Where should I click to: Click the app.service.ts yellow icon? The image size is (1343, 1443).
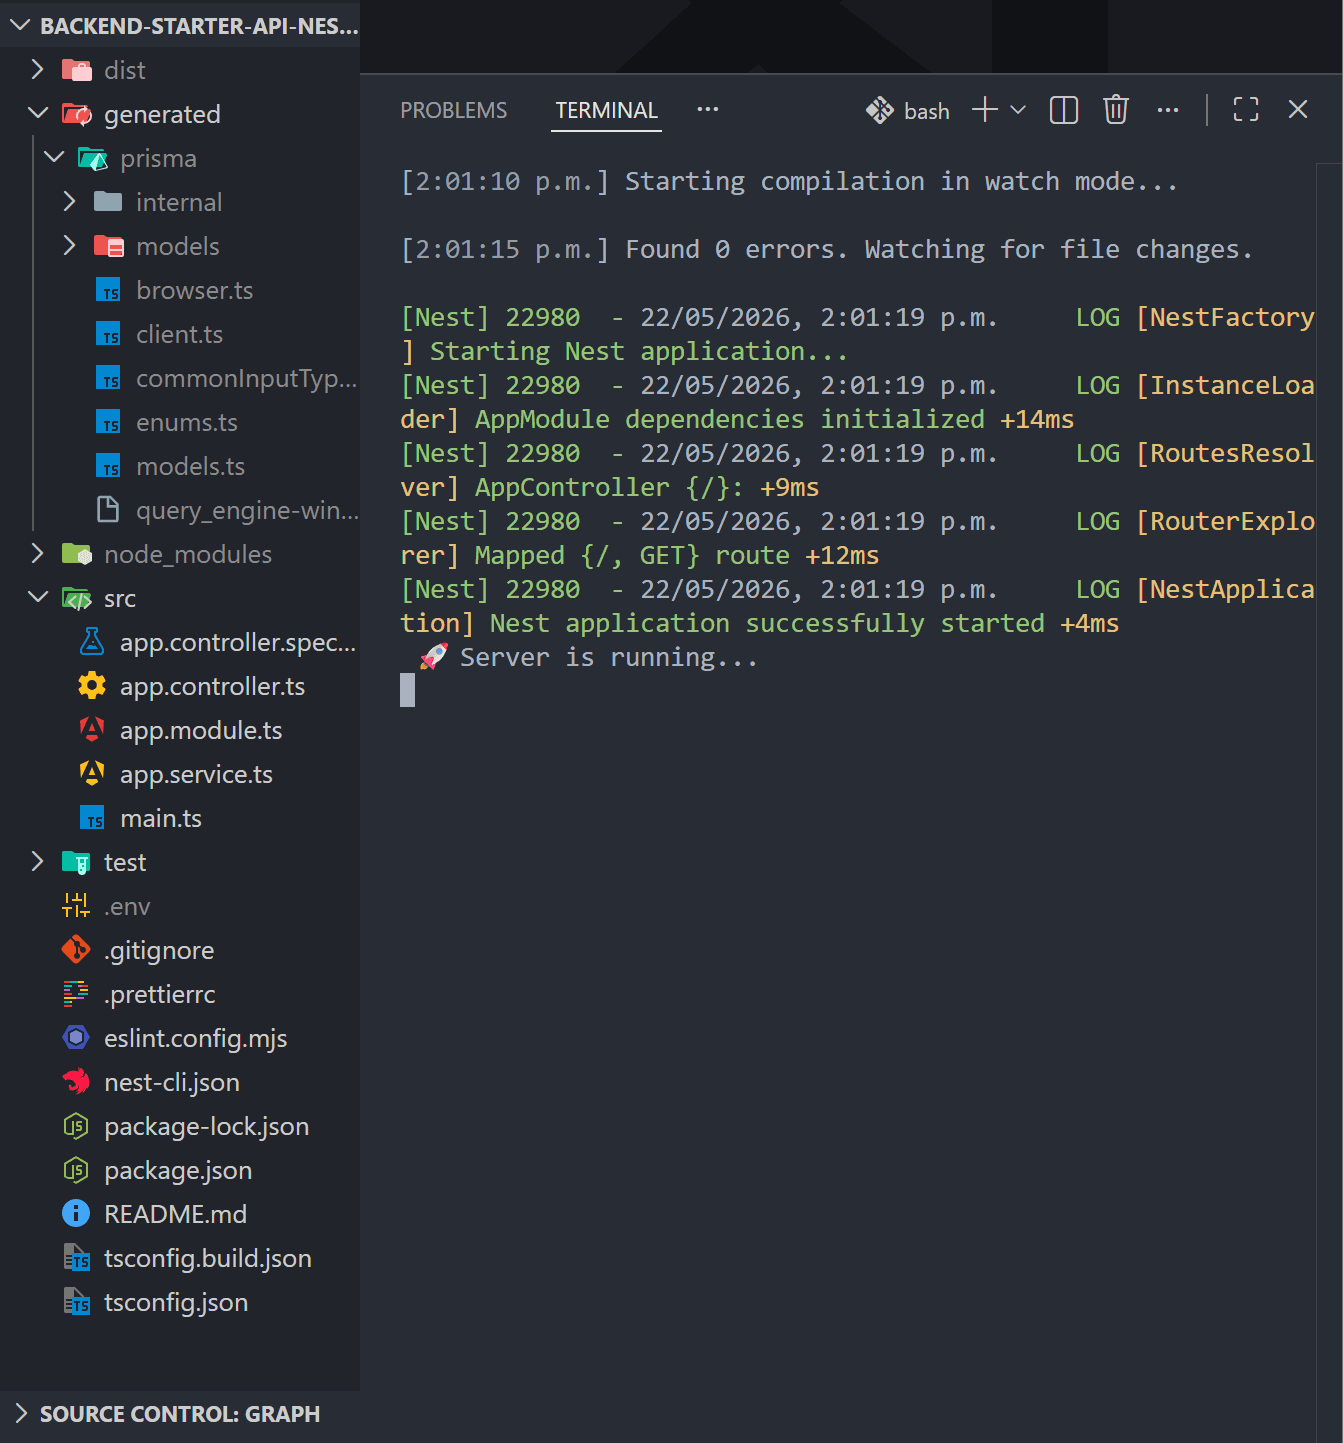92,773
